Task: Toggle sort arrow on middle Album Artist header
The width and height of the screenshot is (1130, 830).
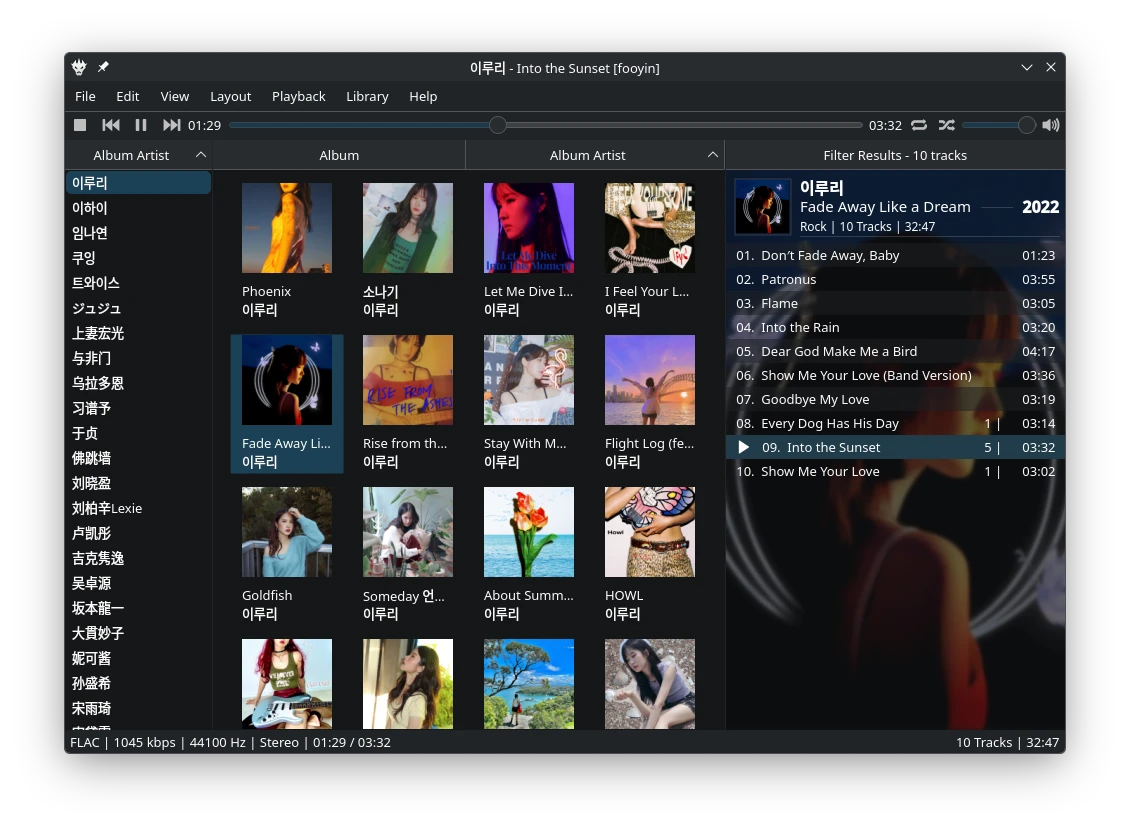Action: coord(713,155)
